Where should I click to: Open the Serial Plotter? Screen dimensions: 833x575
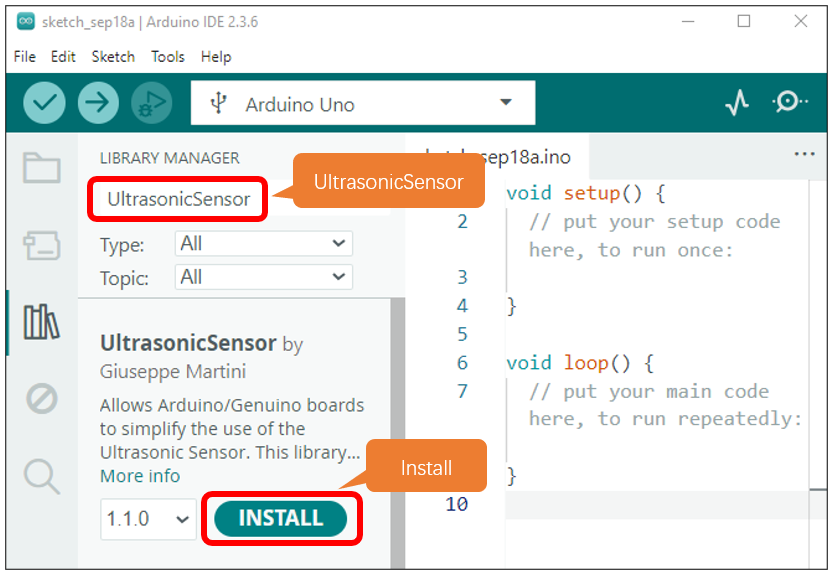pos(737,103)
